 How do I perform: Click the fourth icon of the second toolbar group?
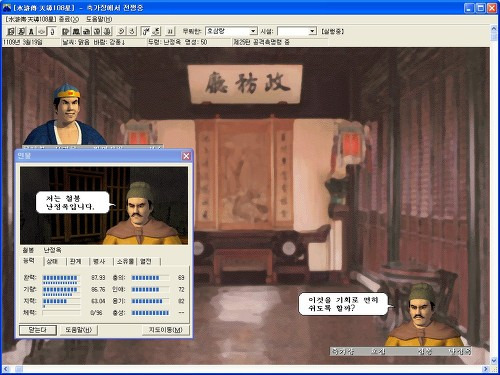(x=97, y=31)
